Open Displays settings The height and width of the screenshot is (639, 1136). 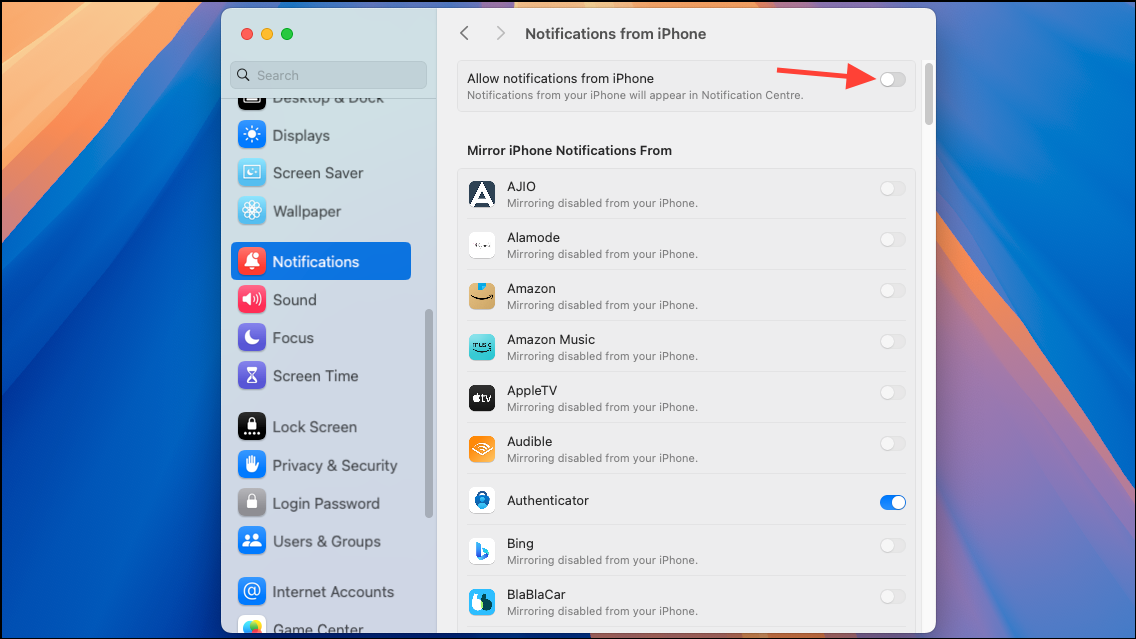coord(321,135)
